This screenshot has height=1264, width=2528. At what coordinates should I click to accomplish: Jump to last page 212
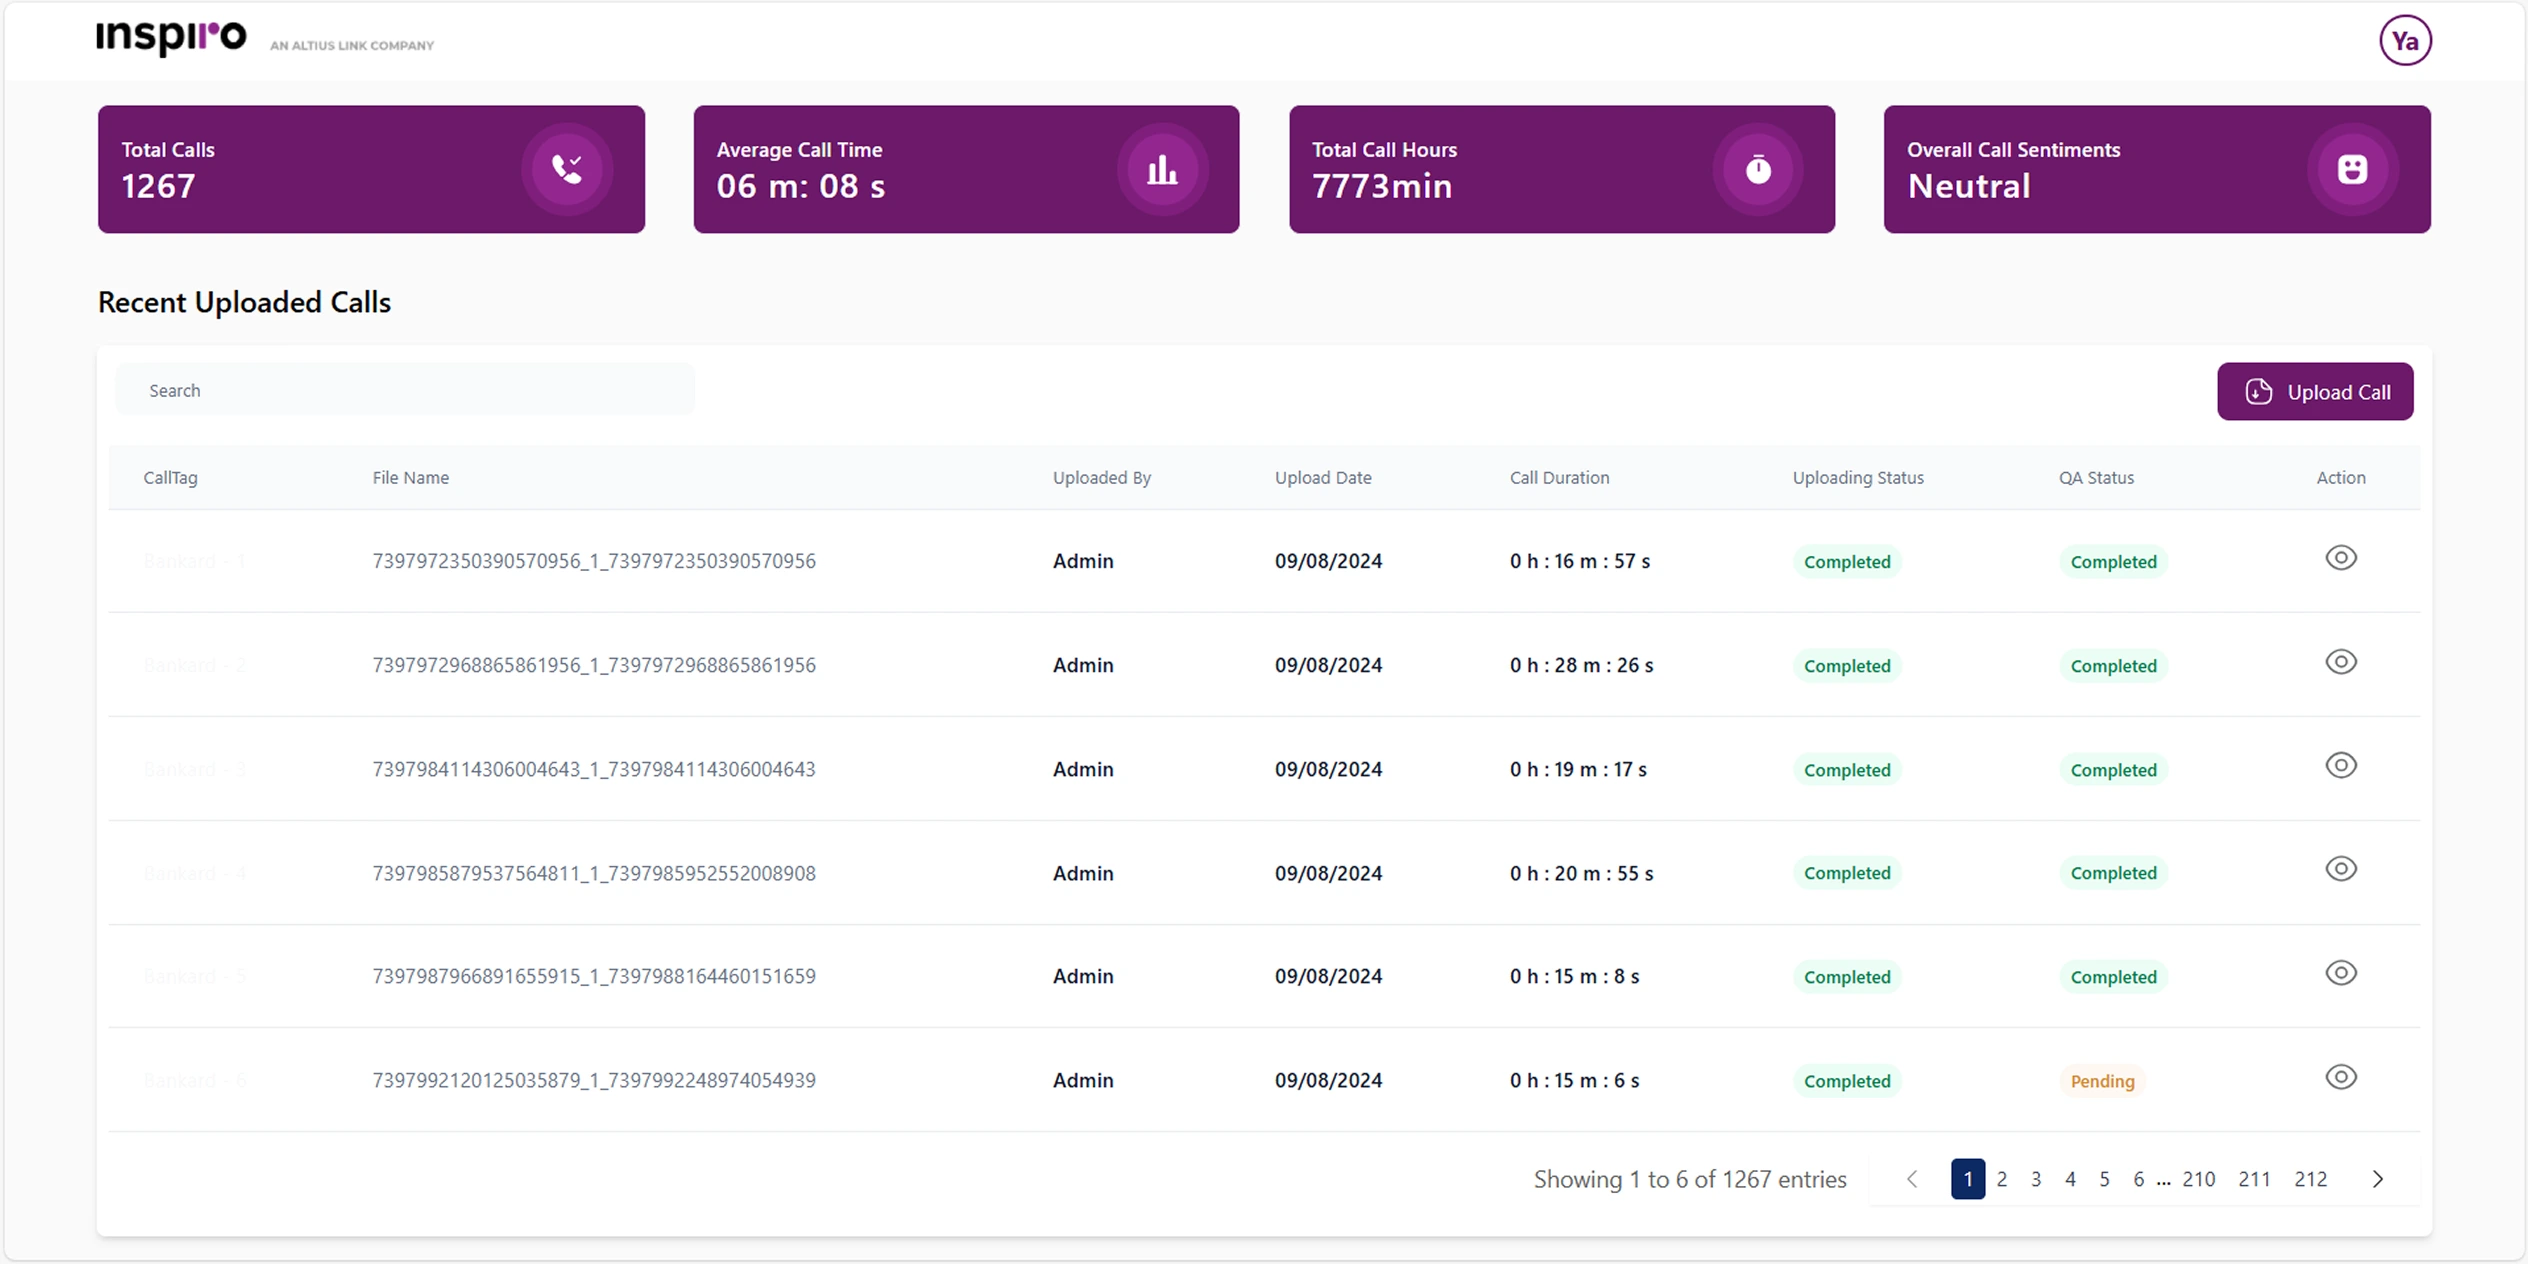[2310, 1179]
